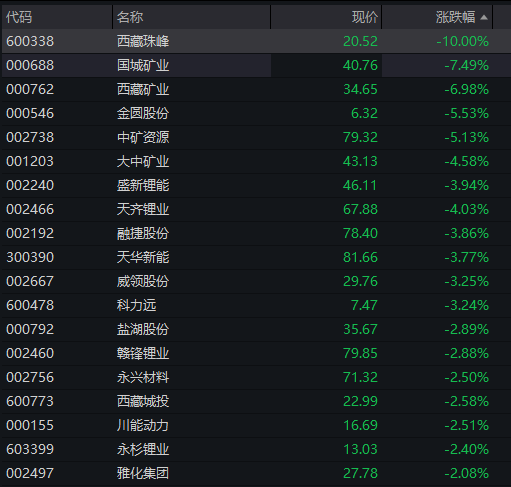Screen dimensions: 511x487
Task: Click price 71.32
Action: pos(360,377)
